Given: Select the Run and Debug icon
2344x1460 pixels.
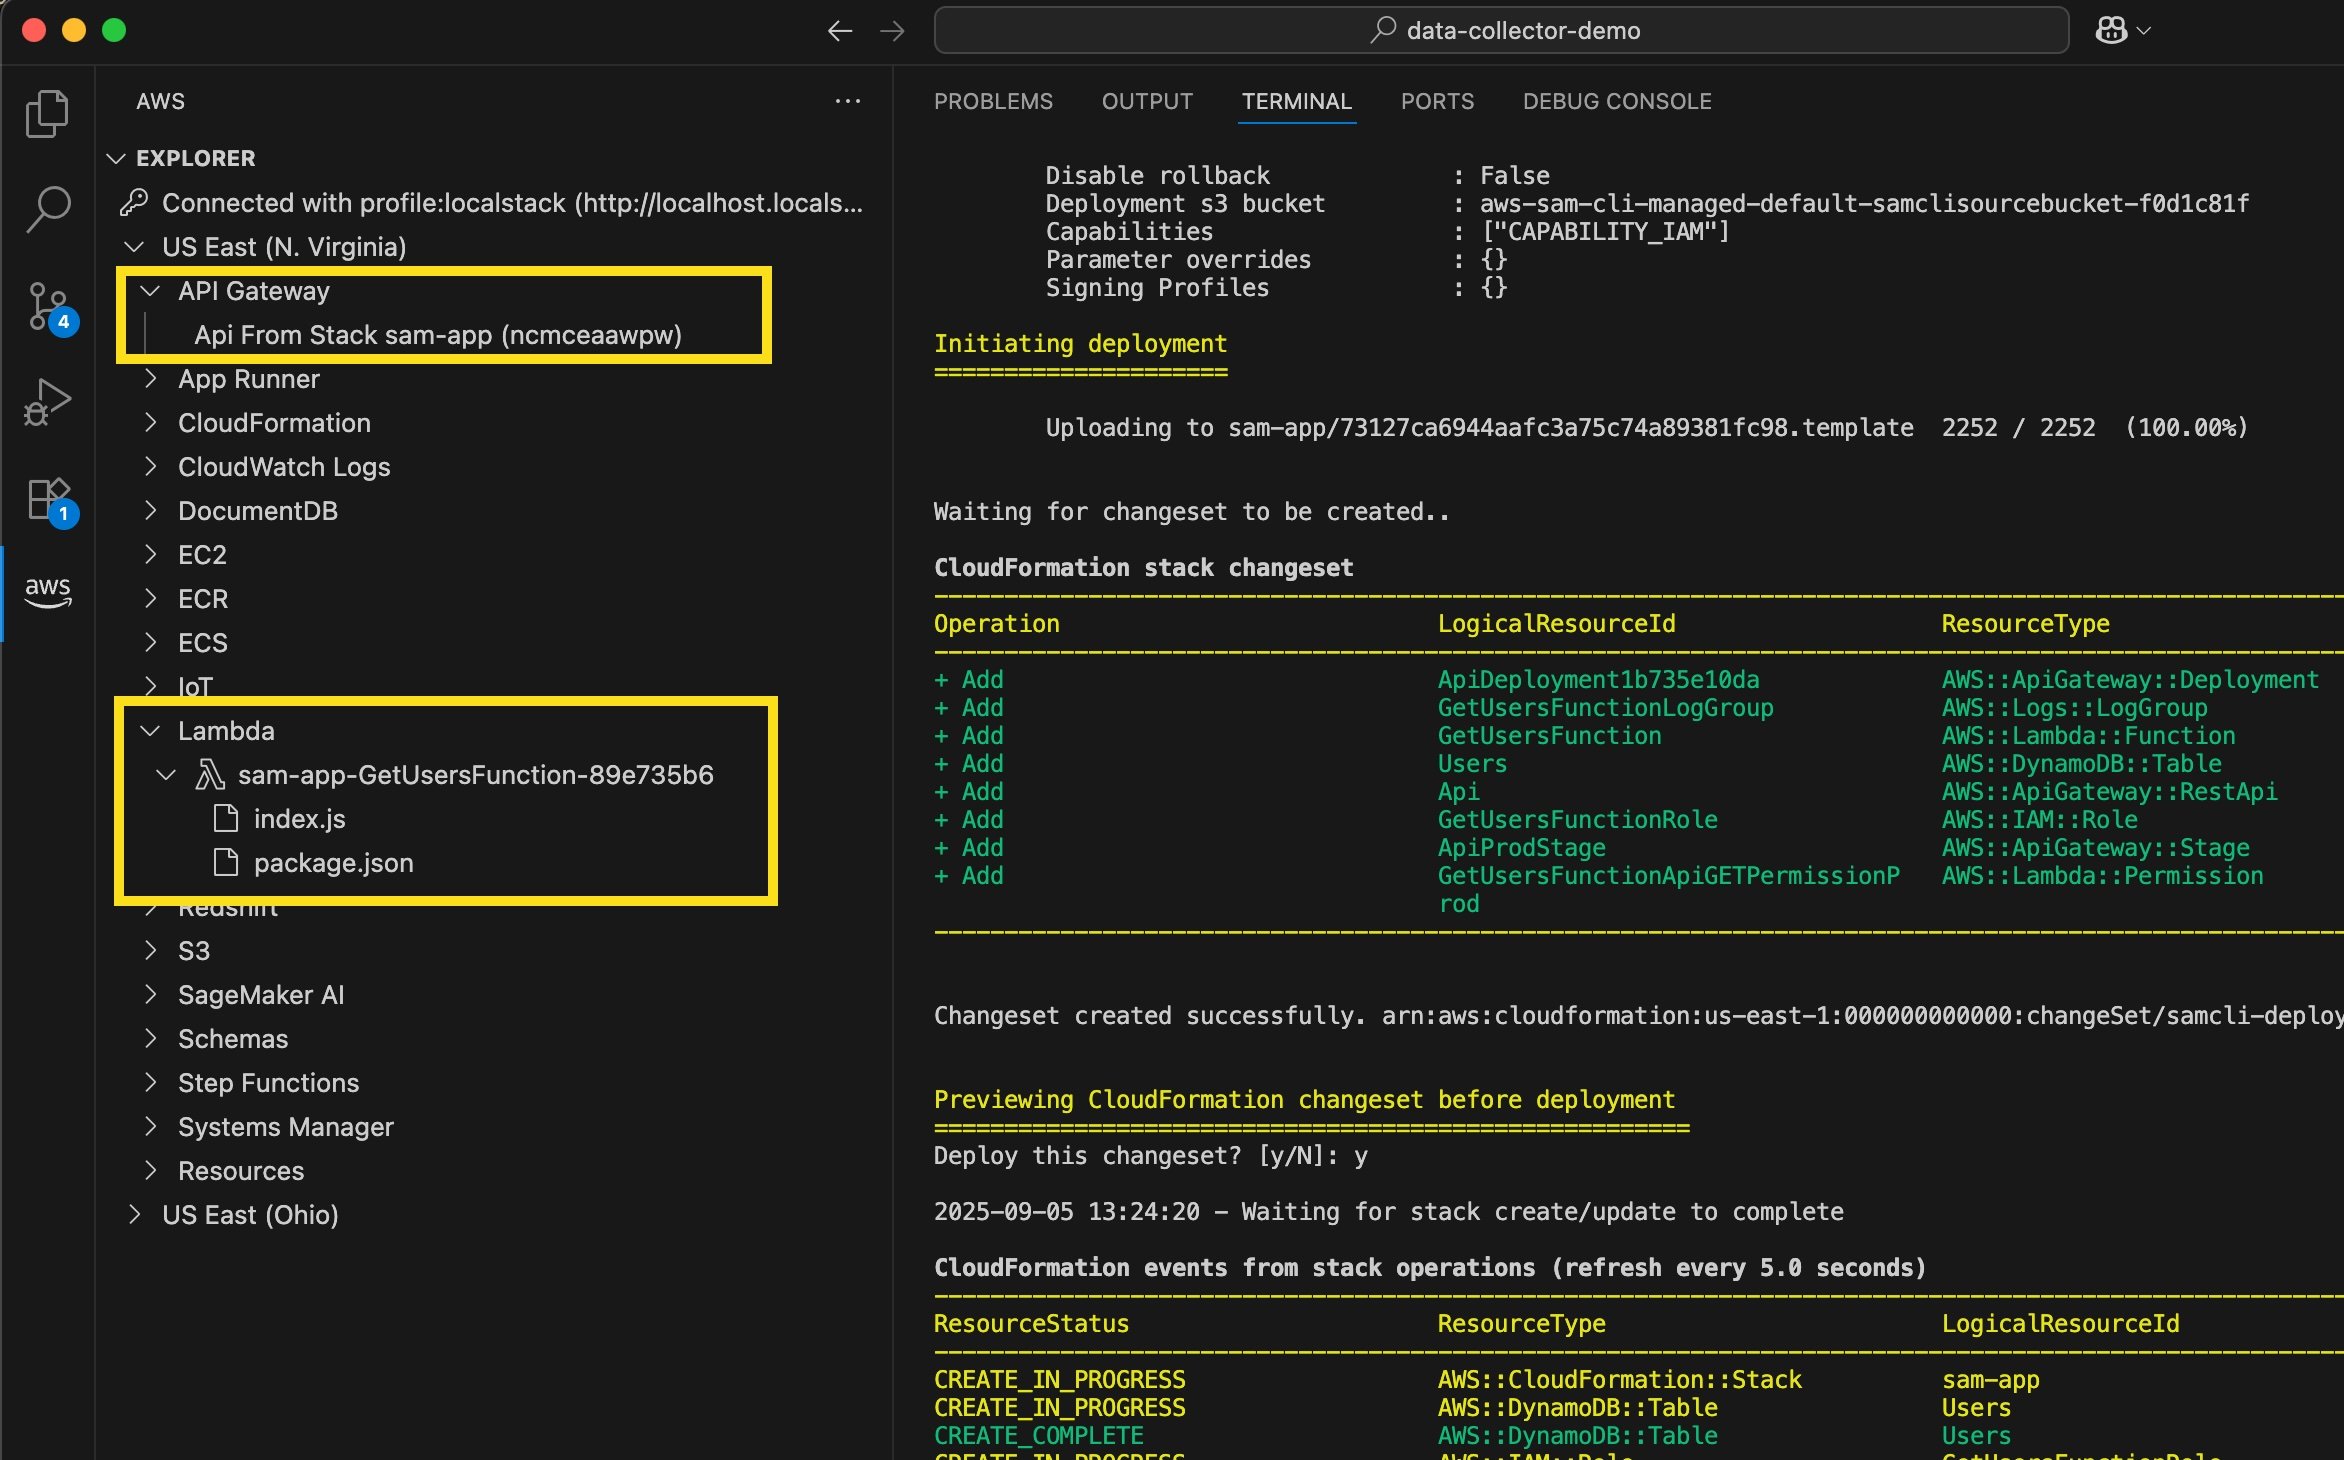Looking at the screenshot, I should click(x=47, y=400).
